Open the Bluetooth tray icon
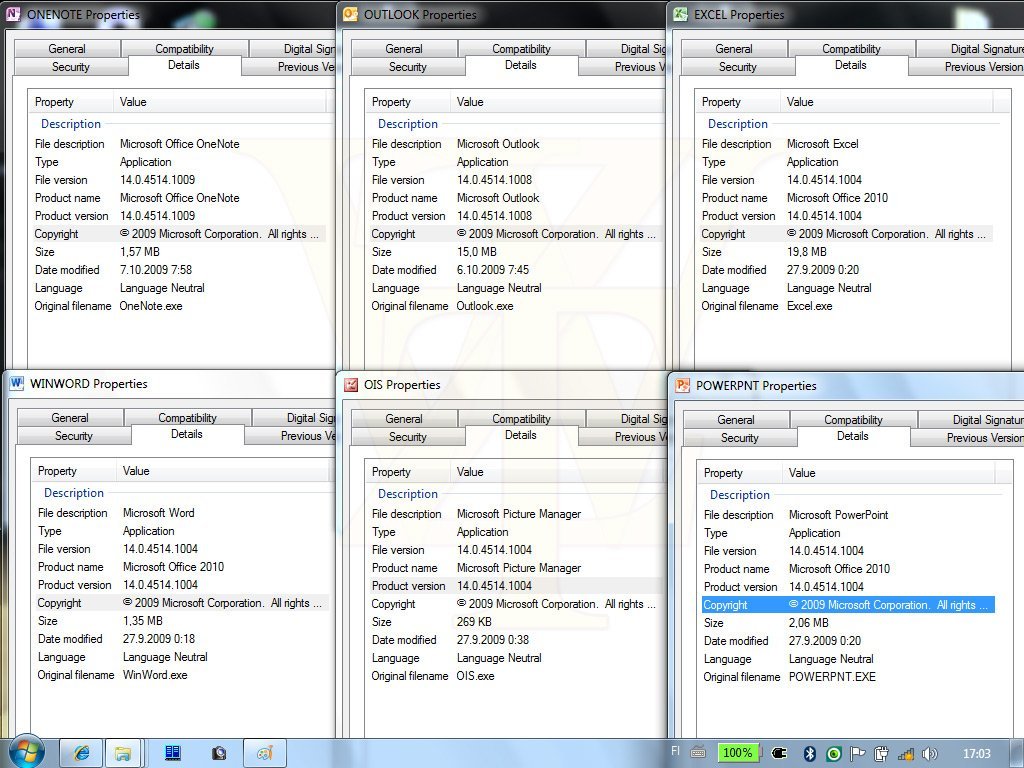This screenshot has width=1024, height=768. click(x=810, y=754)
